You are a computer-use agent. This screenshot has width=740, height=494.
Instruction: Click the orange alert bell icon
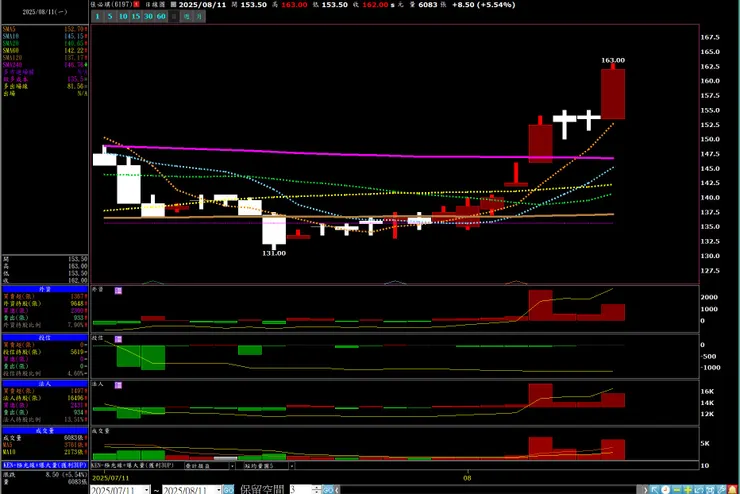click(x=733, y=490)
